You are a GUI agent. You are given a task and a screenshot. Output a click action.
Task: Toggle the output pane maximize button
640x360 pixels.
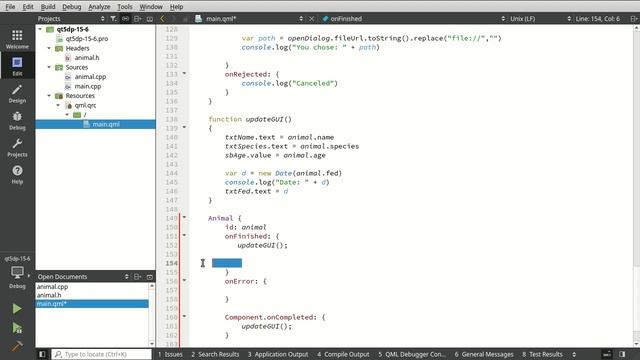tap(607, 354)
